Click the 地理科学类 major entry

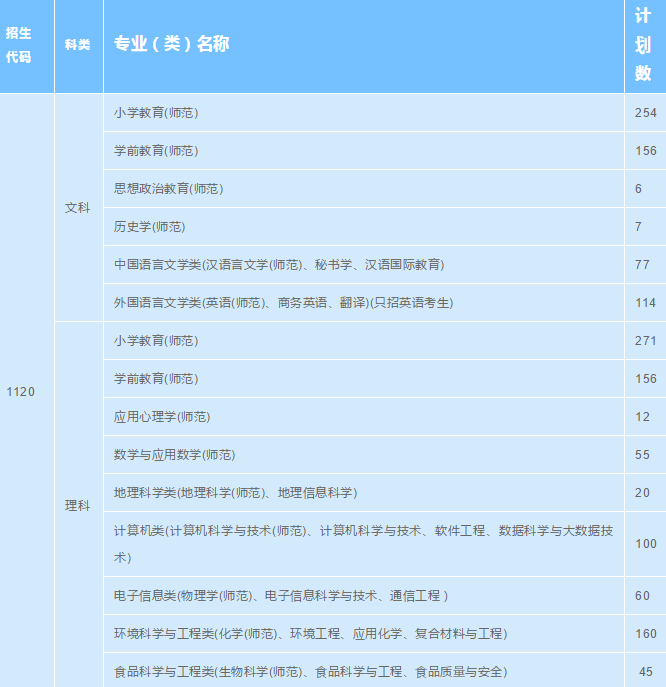pos(236,493)
